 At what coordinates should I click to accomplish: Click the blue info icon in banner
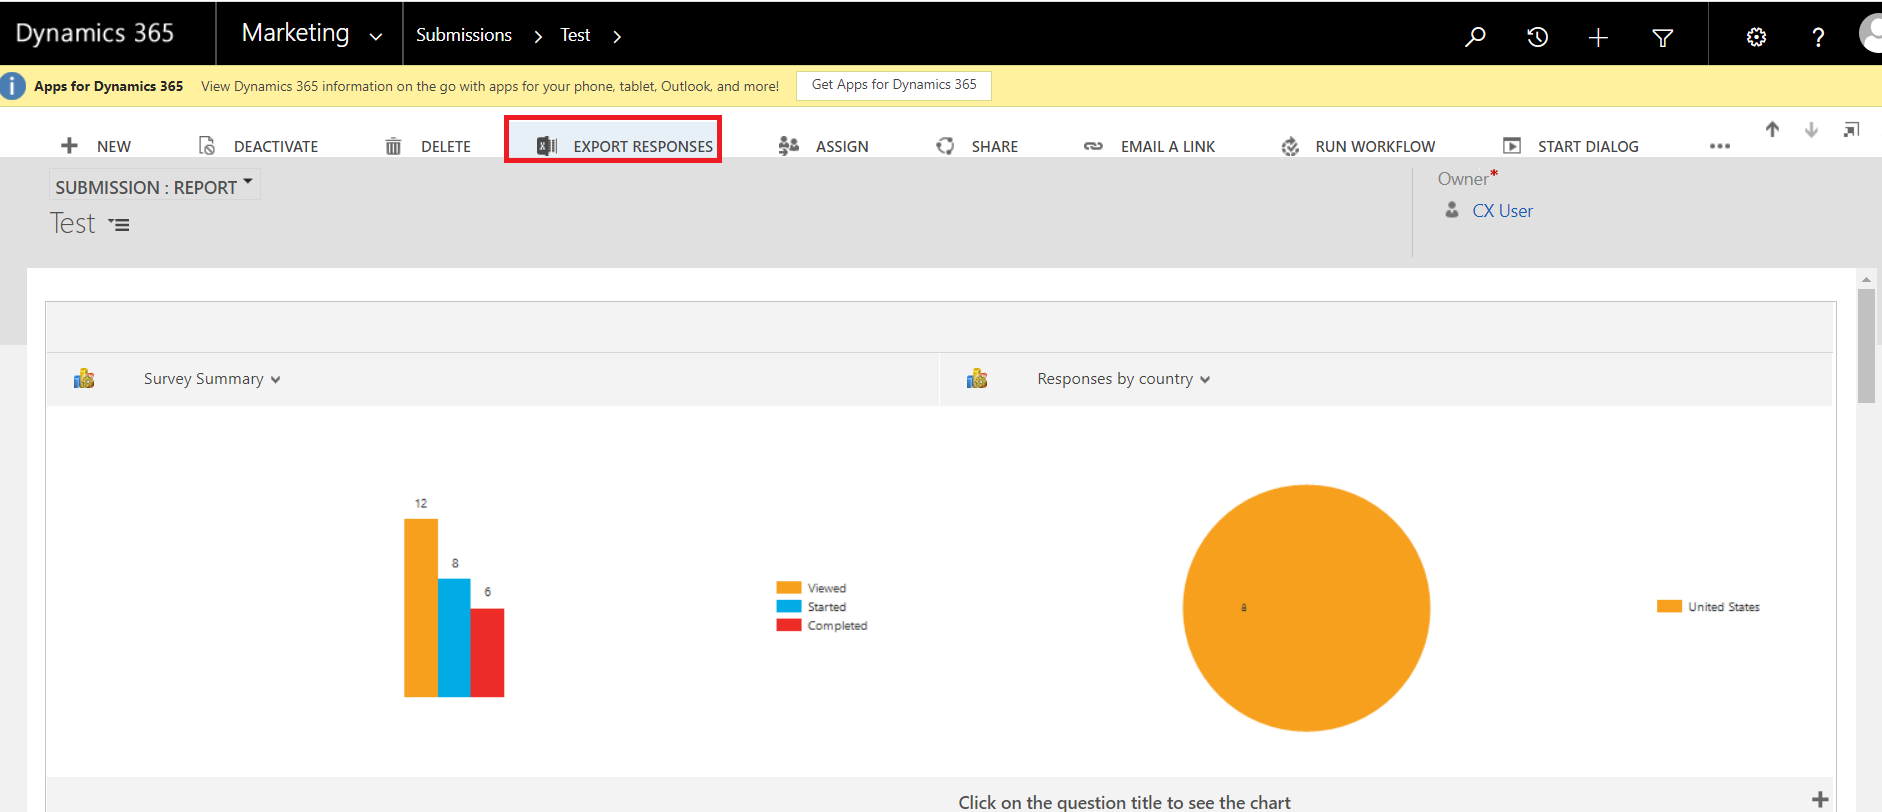[13, 86]
